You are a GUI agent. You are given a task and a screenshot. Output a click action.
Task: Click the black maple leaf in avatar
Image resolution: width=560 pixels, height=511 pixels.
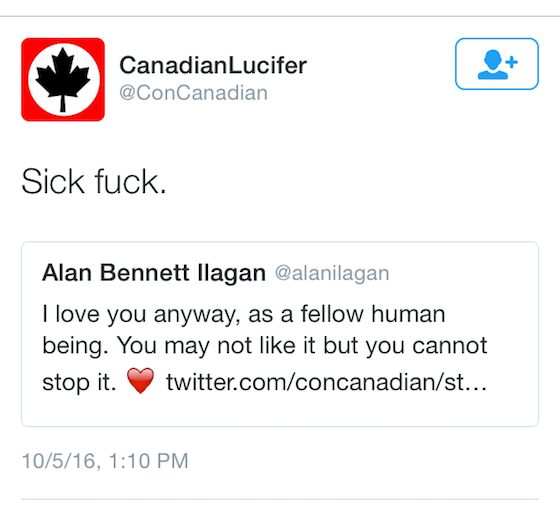63,79
